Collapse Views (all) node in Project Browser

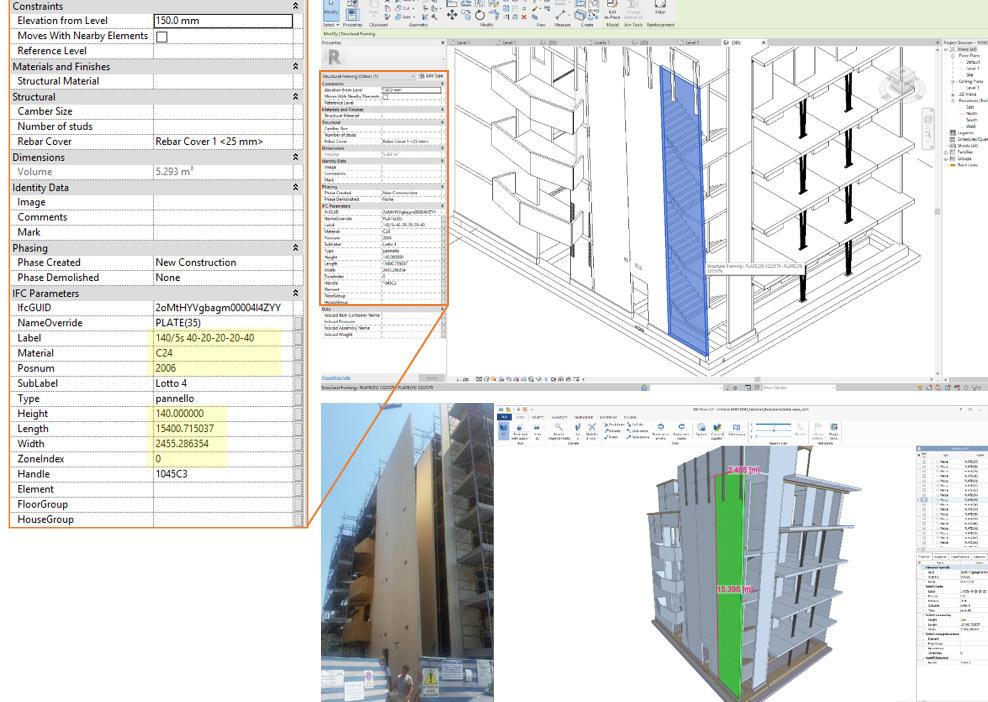pyautogui.click(x=946, y=49)
